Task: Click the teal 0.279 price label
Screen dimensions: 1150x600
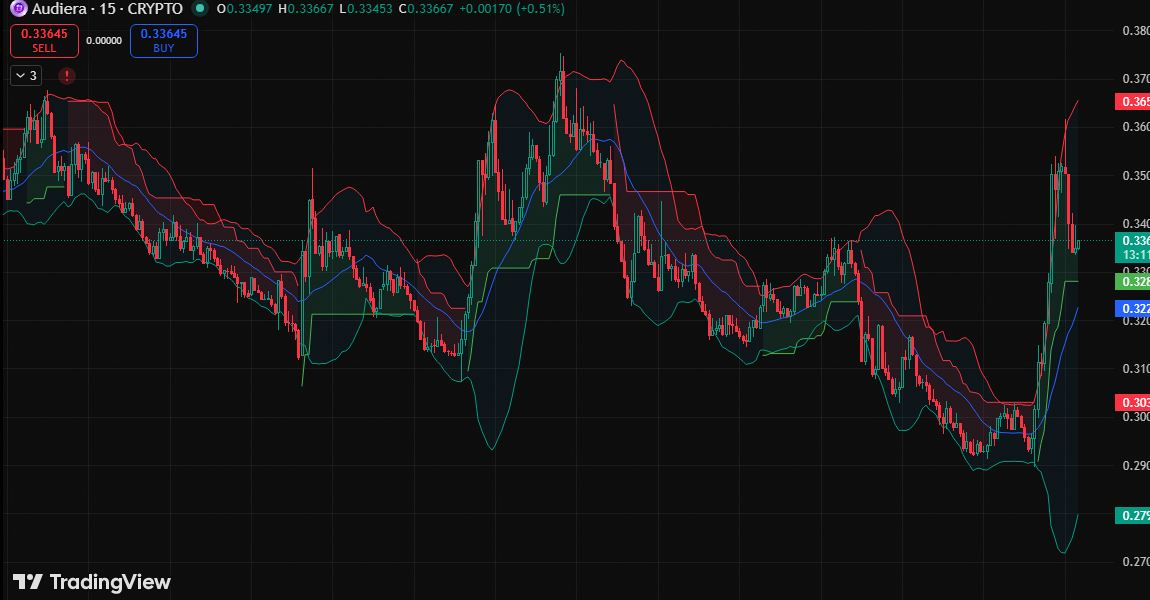Action: coord(1132,516)
